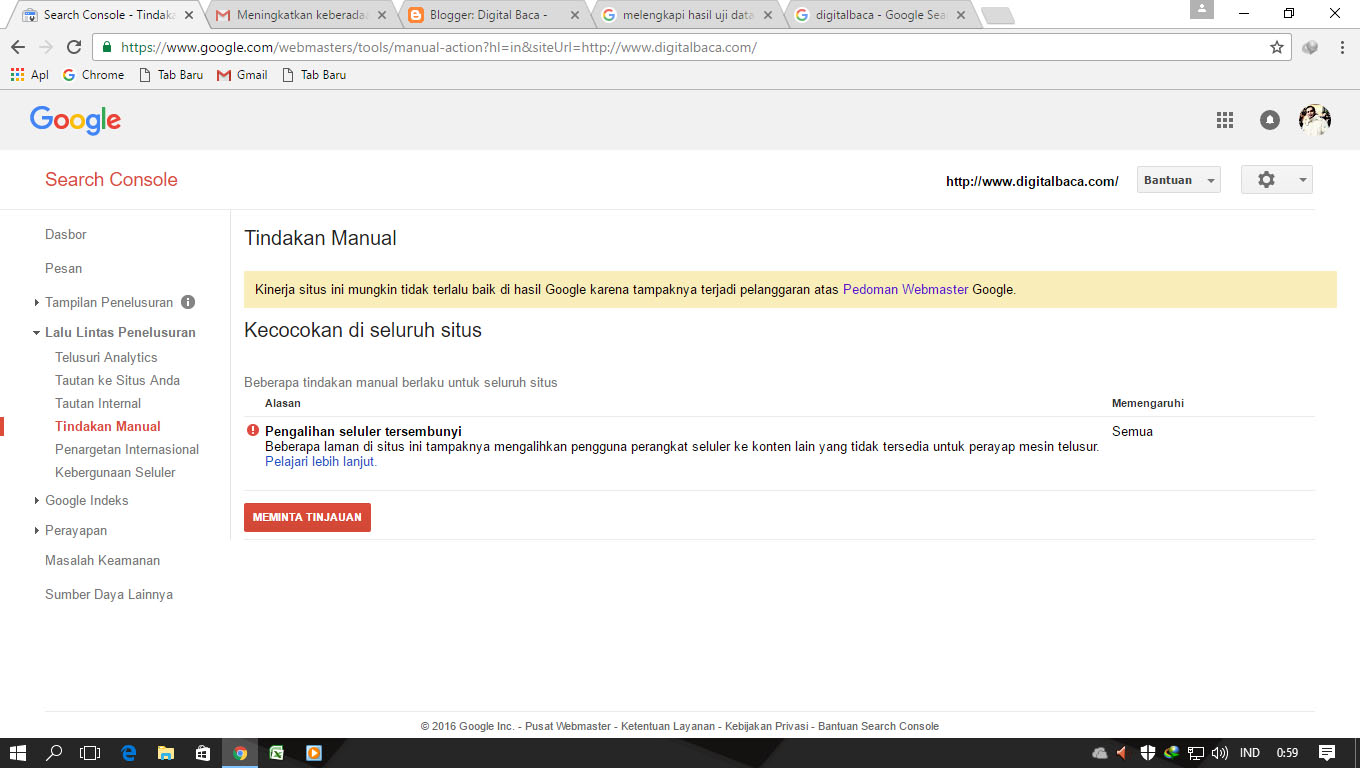Open the new tab button

point(997,15)
